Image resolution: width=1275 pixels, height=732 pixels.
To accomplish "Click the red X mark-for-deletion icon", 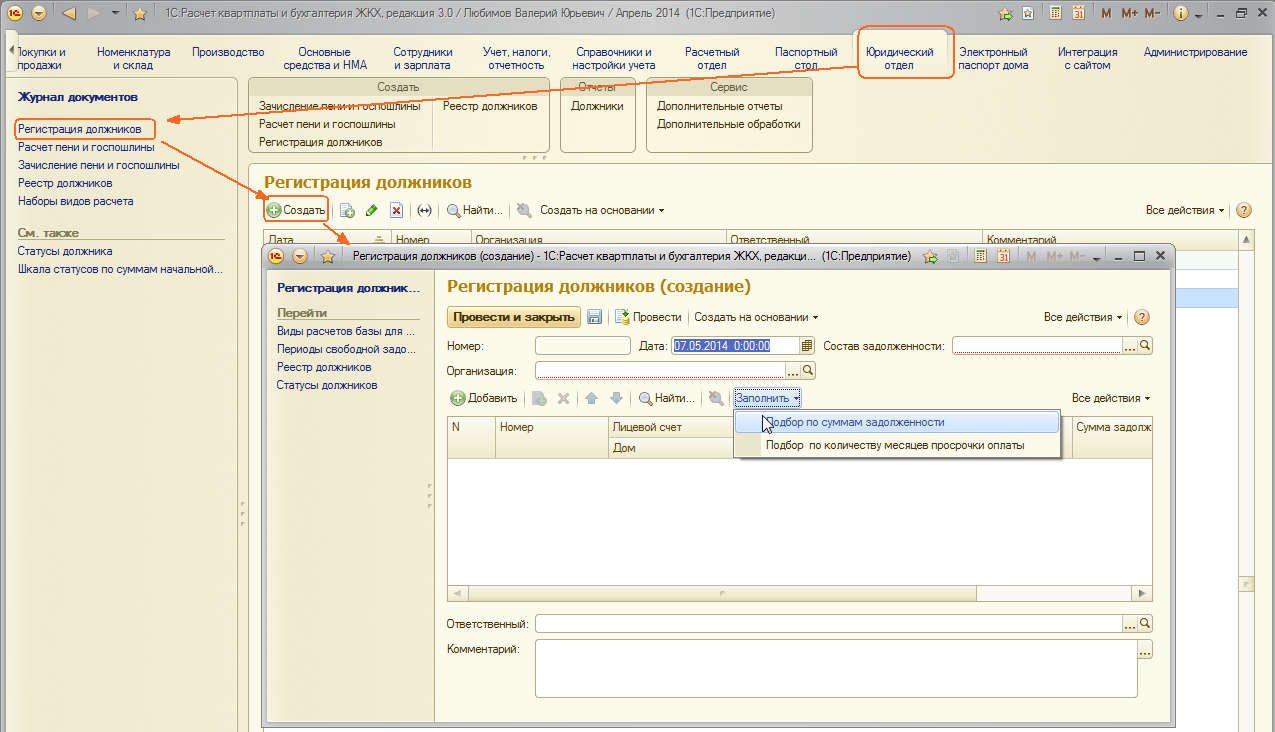I will pyautogui.click(x=396, y=211).
